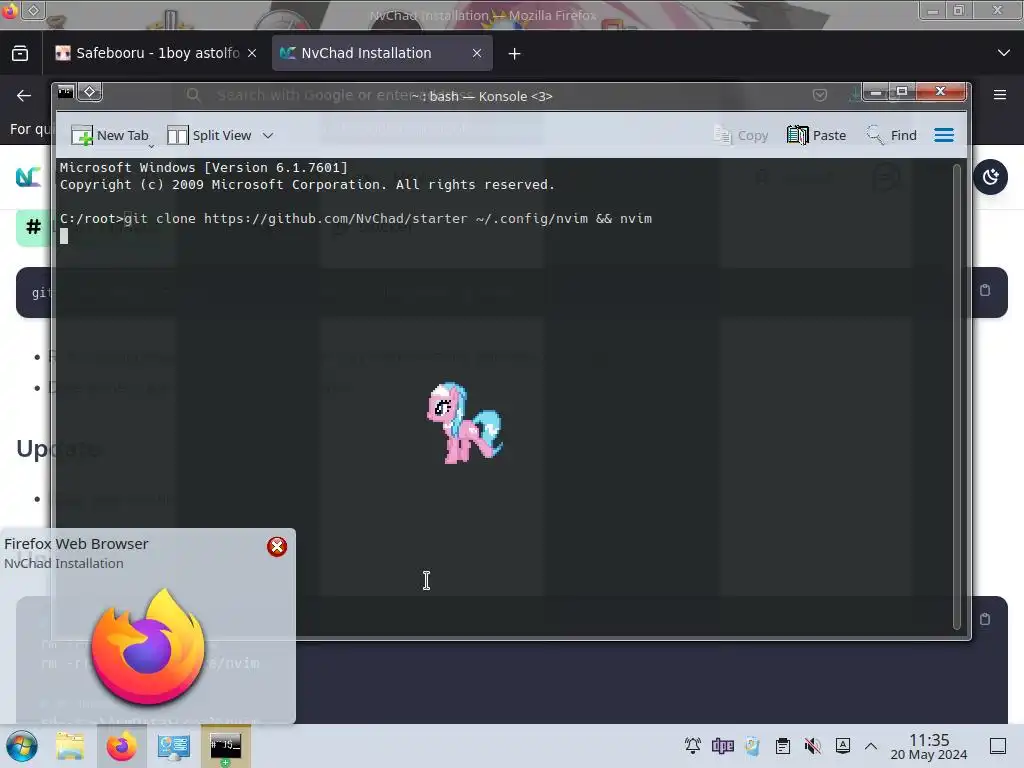
Task: Expand hidden system tray icons arrow
Action: [871, 745]
